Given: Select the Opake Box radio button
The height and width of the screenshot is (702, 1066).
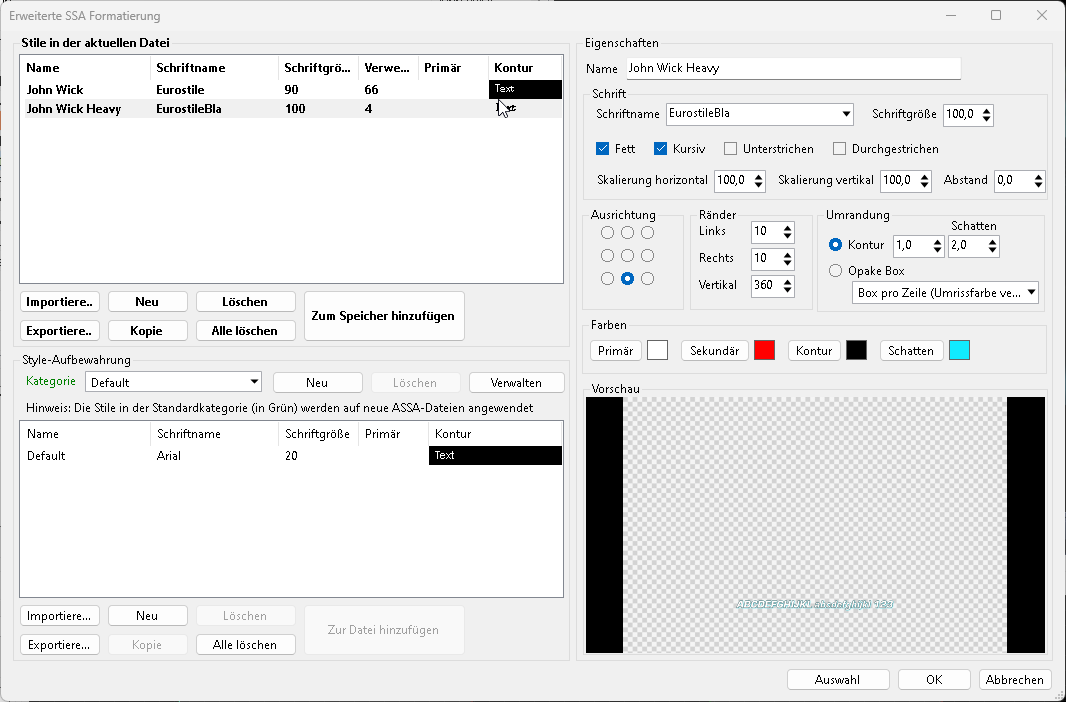Looking at the screenshot, I should pos(836,270).
